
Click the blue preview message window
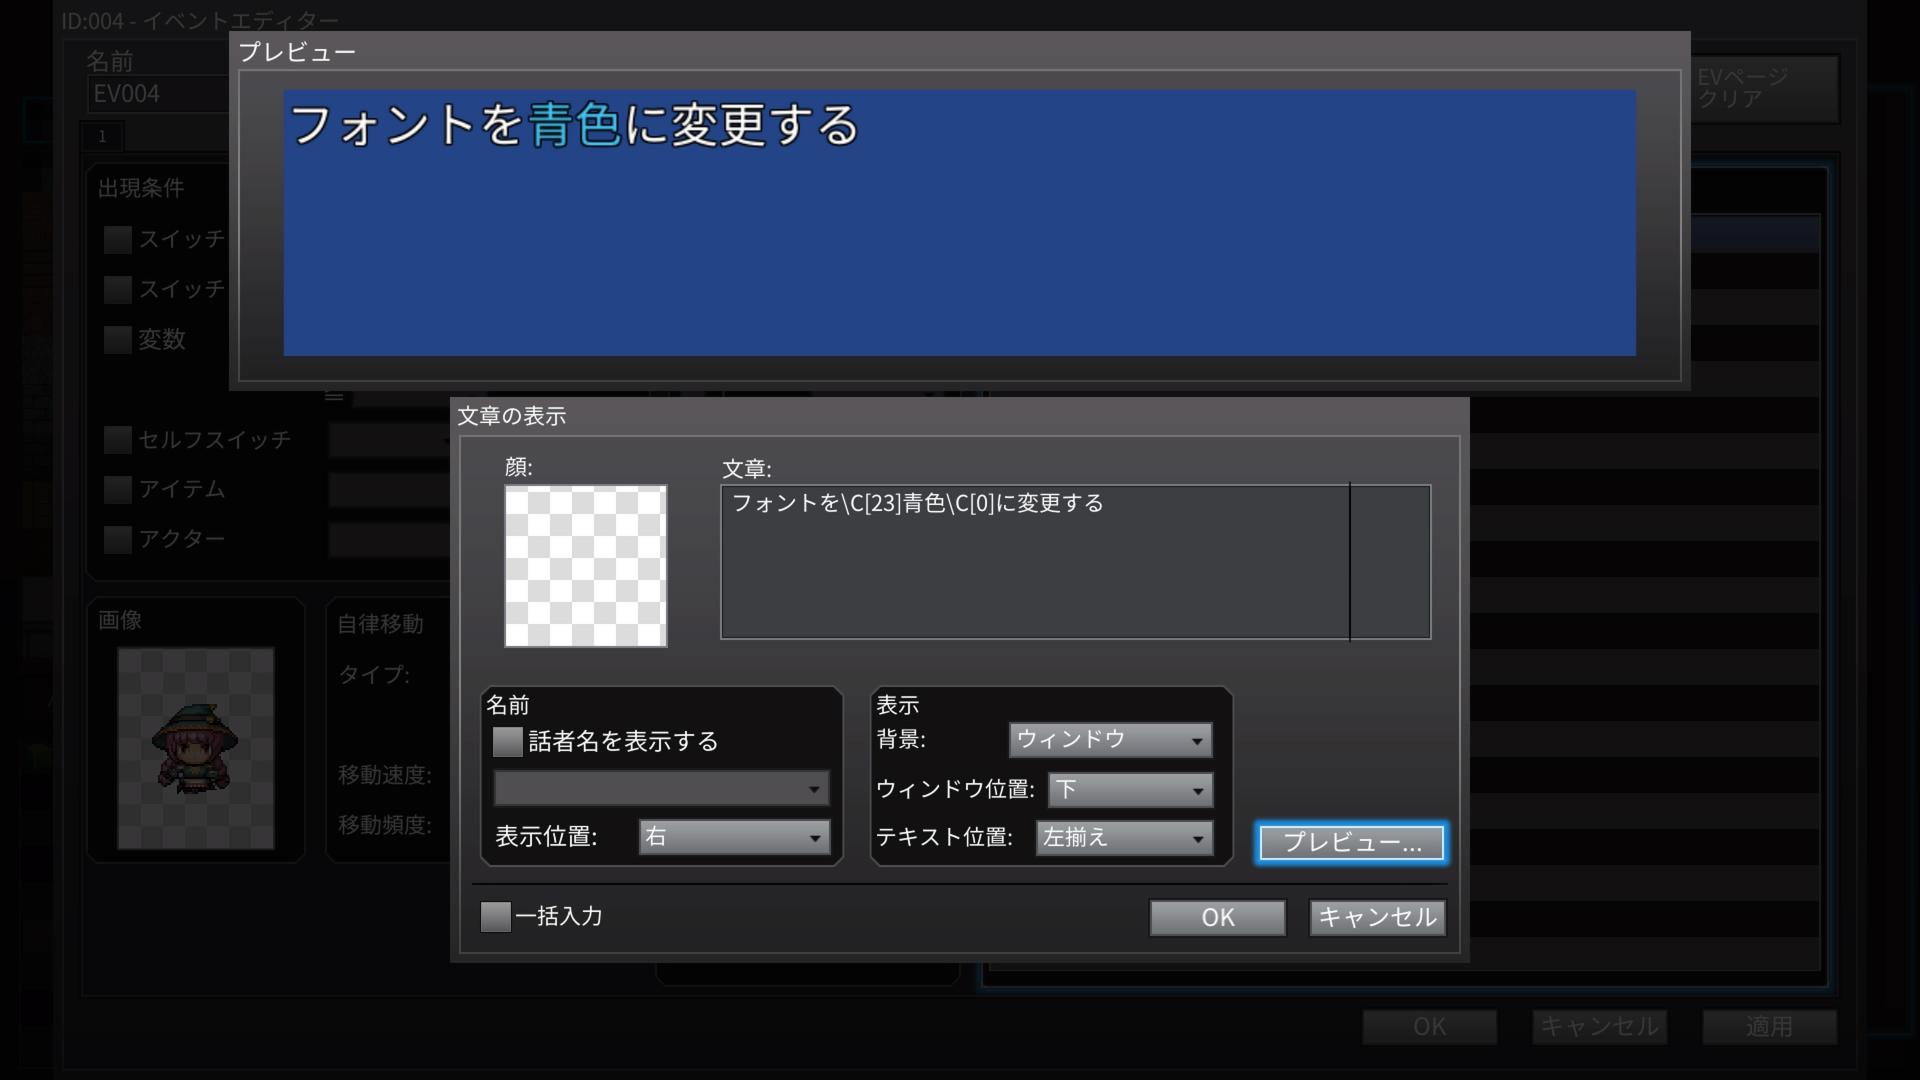958,223
